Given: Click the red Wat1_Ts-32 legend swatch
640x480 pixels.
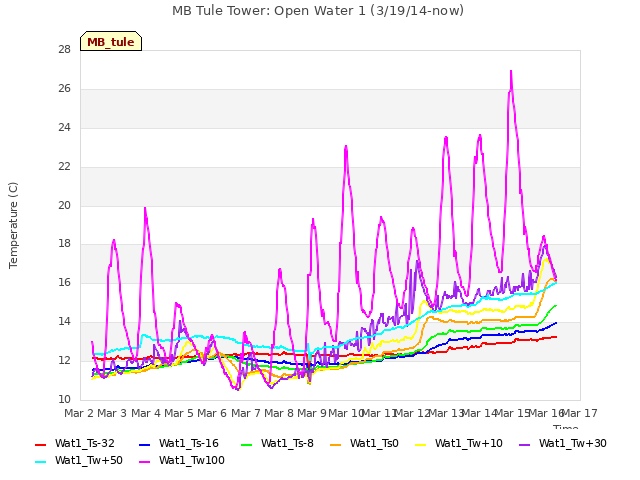Looking at the screenshot, I should [x=40, y=444].
